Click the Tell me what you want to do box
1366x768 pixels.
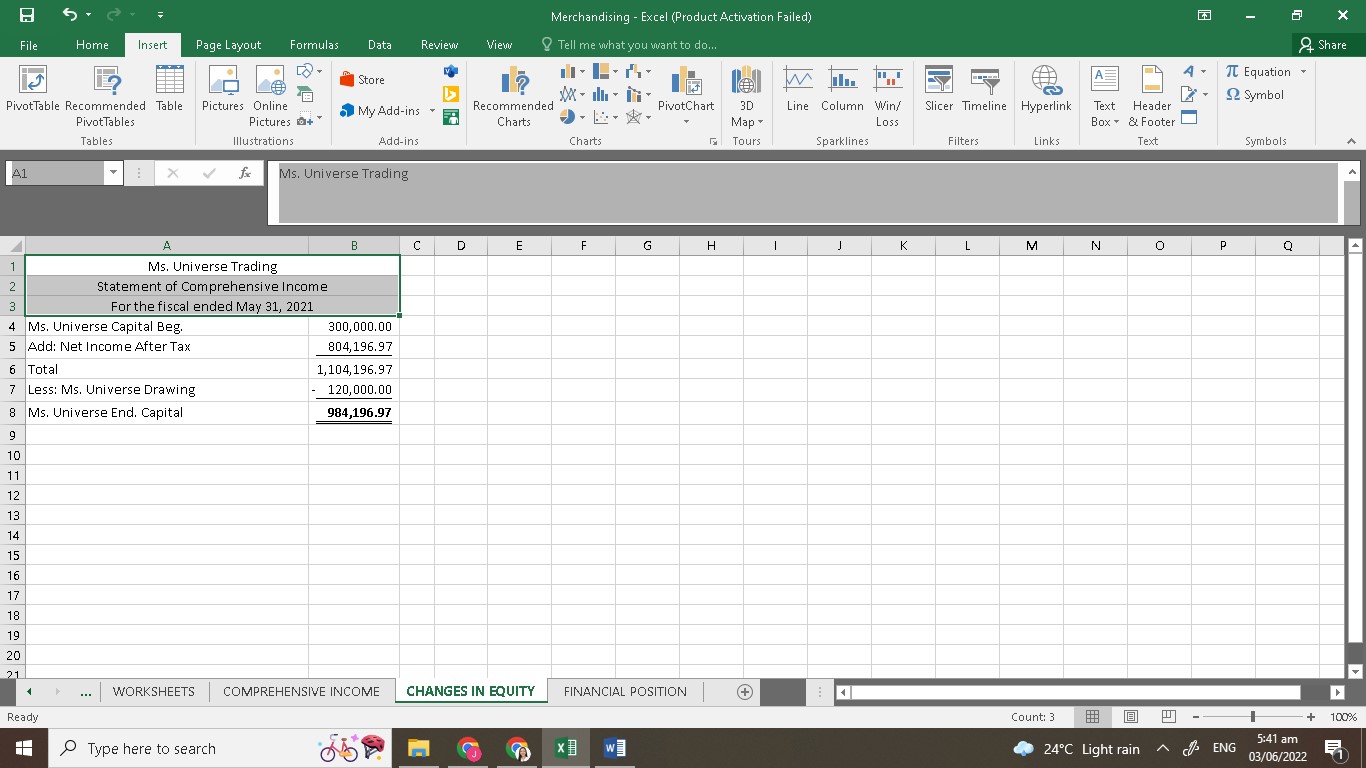628,45
